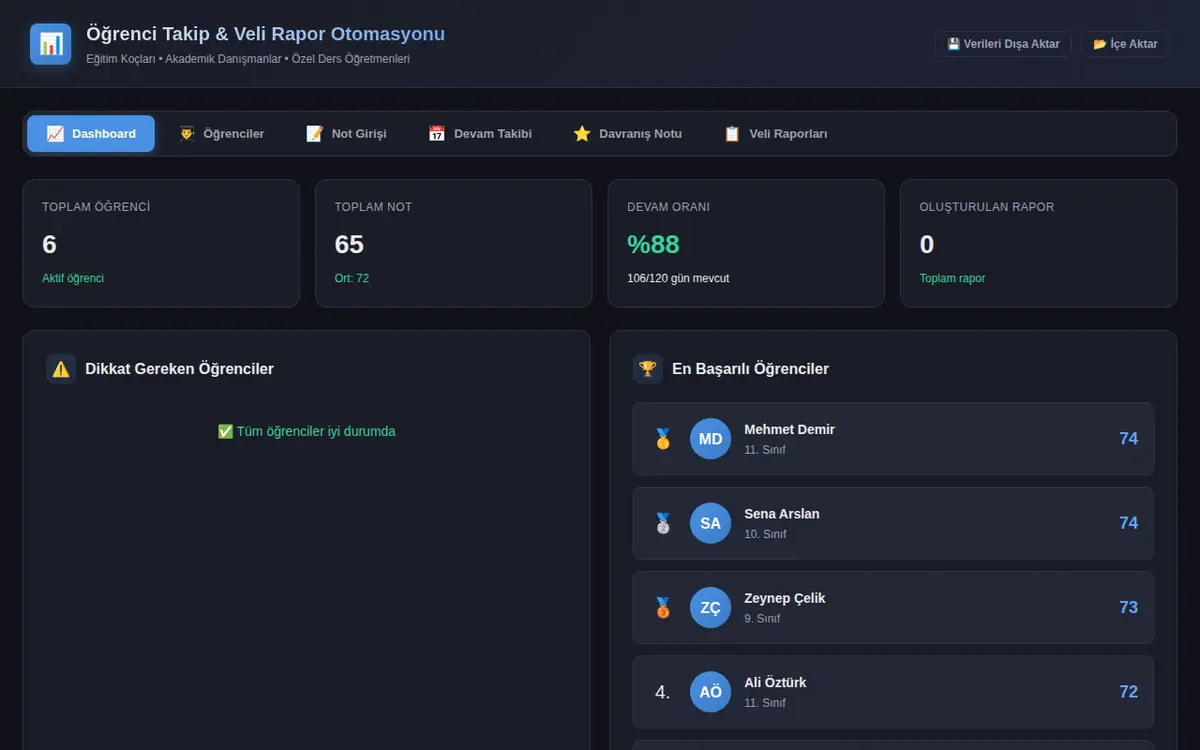
Task: Click the İçe Aktar button
Action: (x=1125, y=44)
